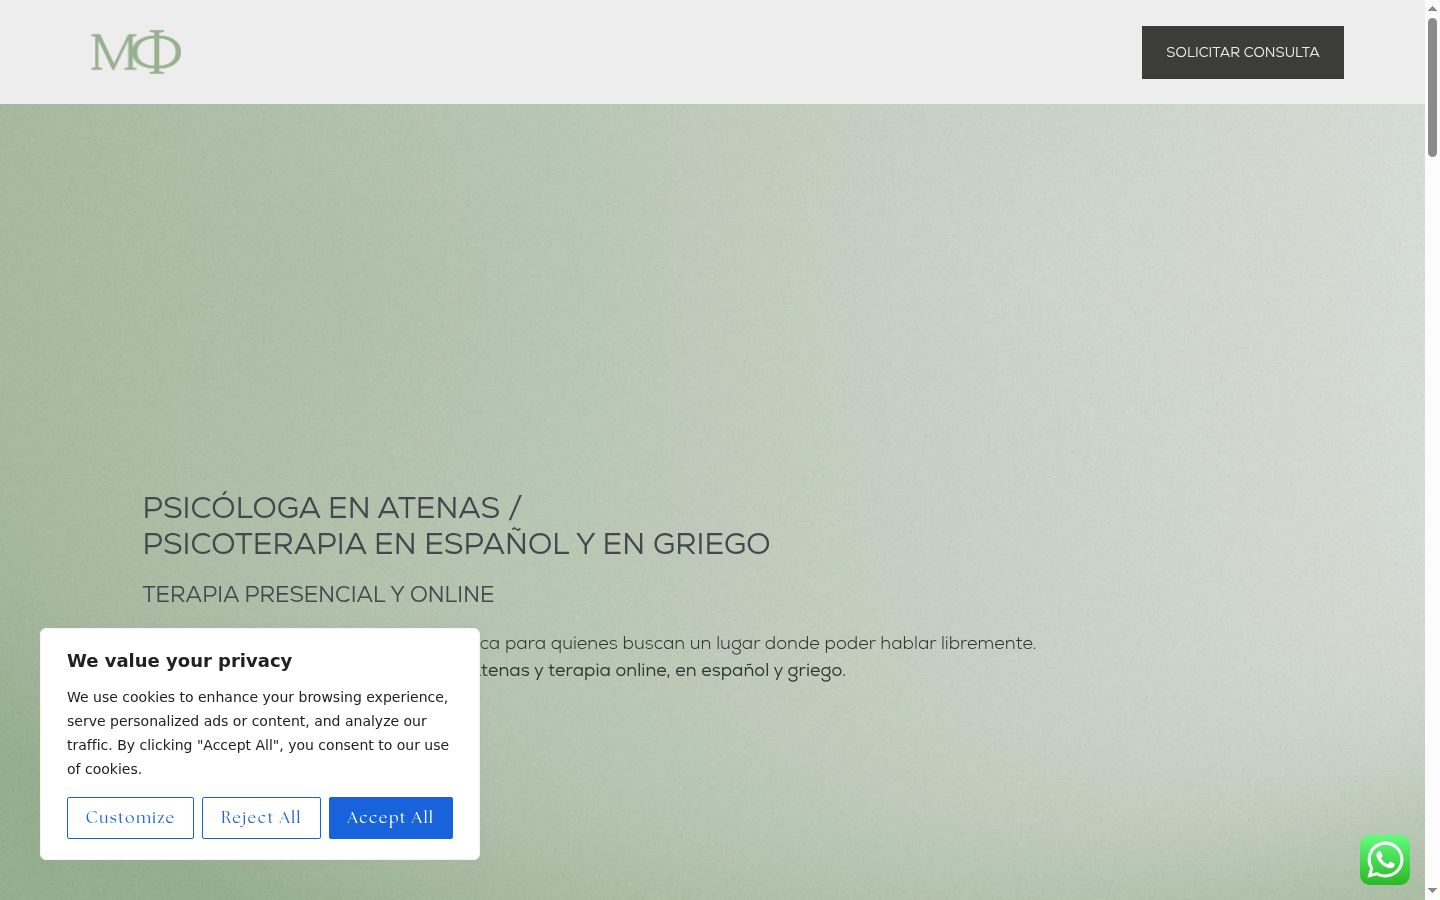The image size is (1440, 900).
Task: Click heading "PSICÓLOGA EN ATENAS /"
Action: click(332, 508)
